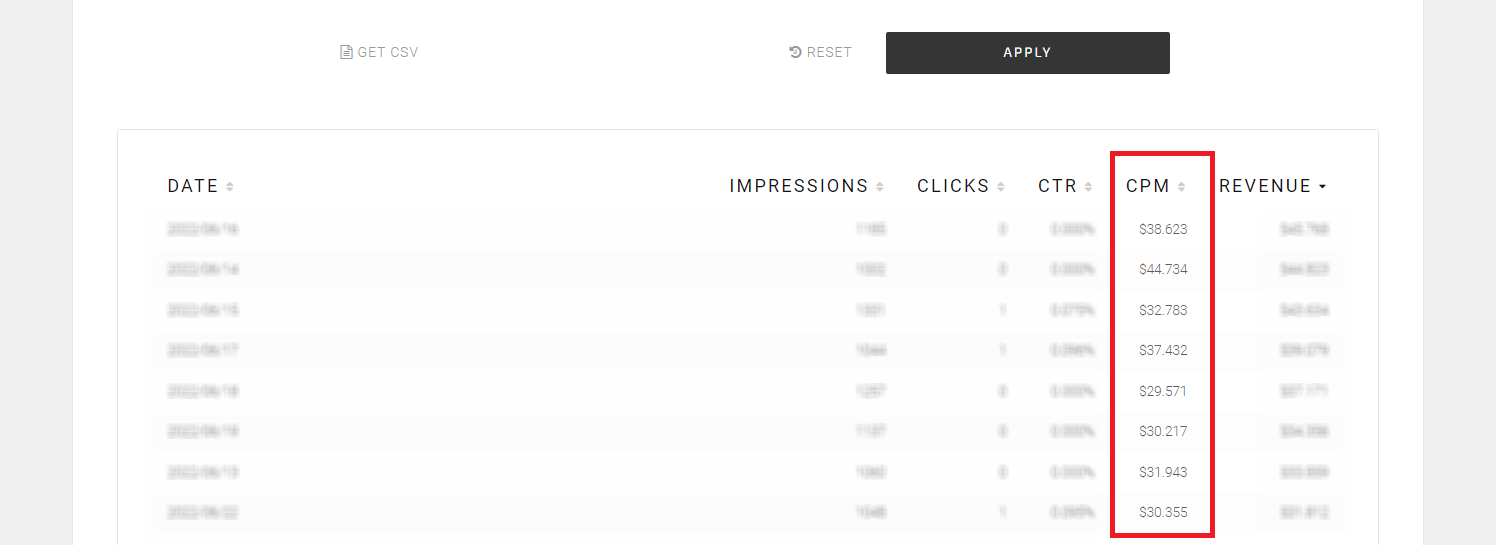Sort by Impressions column header

(x=799, y=186)
